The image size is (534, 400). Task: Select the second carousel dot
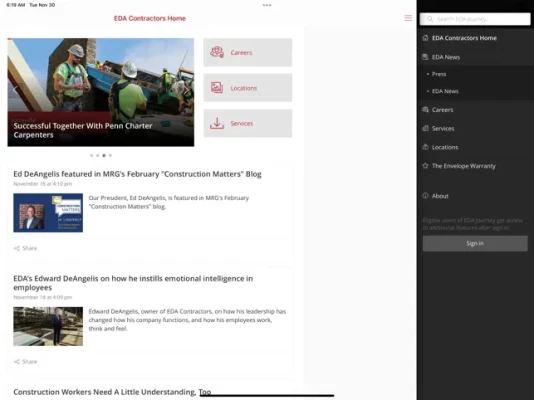[x=98, y=156]
